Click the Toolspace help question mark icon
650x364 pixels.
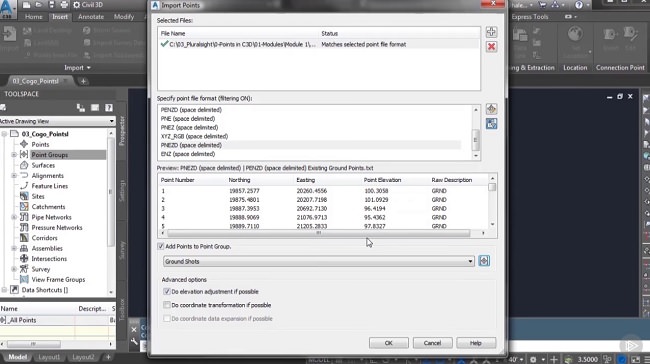(109, 108)
